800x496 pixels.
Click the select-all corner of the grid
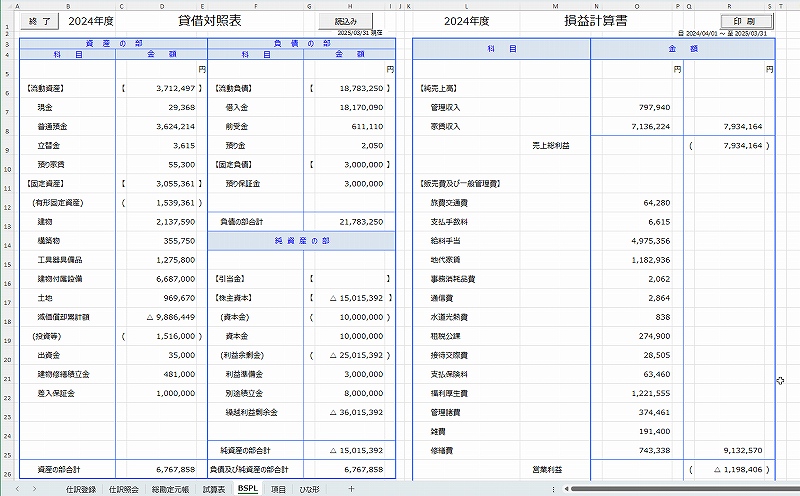click(x=5, y=7)
